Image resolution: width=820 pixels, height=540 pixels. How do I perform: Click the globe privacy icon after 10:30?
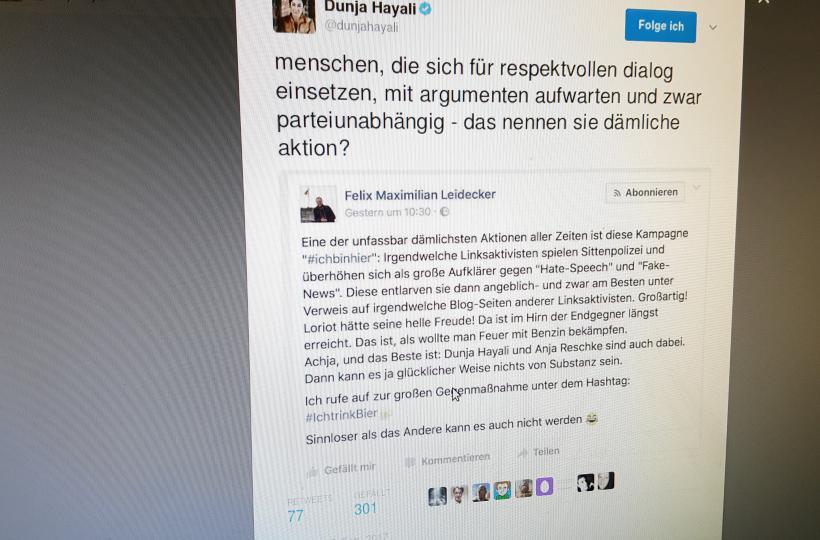click(444, 212)
